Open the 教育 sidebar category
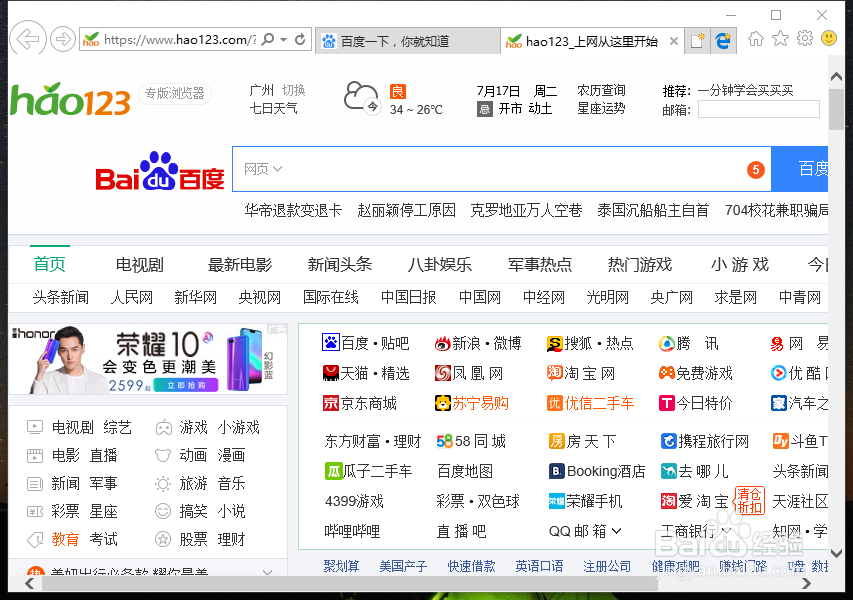 (x=65, y=539)
